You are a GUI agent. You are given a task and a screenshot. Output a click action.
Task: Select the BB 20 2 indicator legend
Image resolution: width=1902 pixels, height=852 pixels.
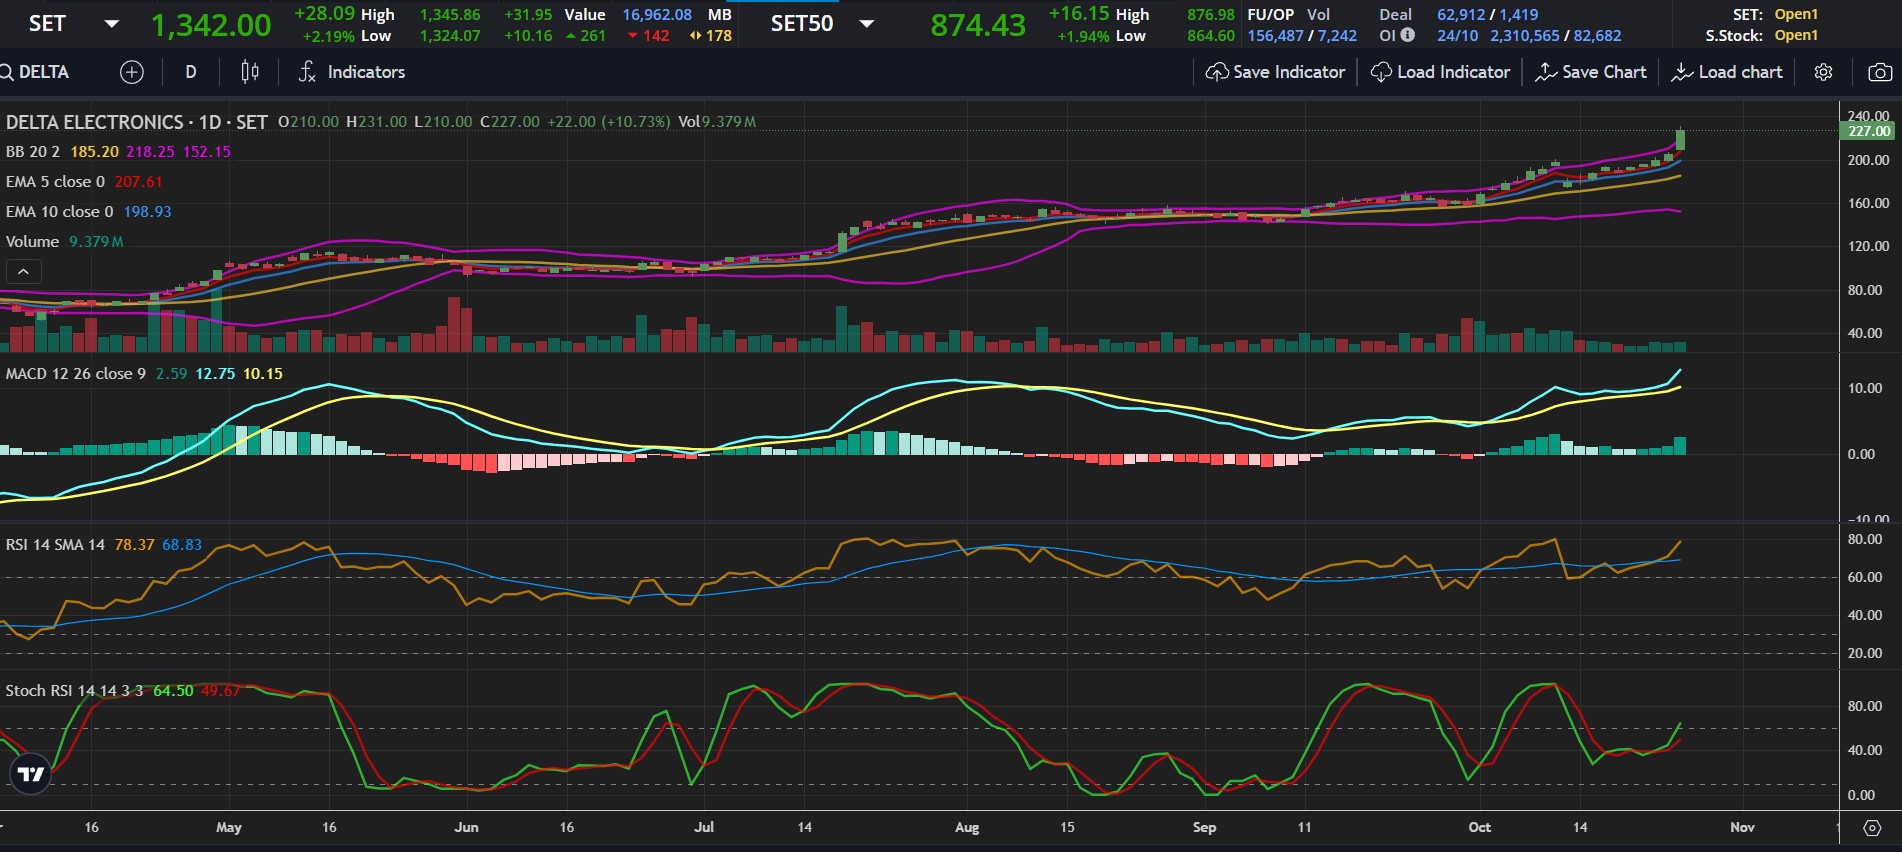pos(33,152)
